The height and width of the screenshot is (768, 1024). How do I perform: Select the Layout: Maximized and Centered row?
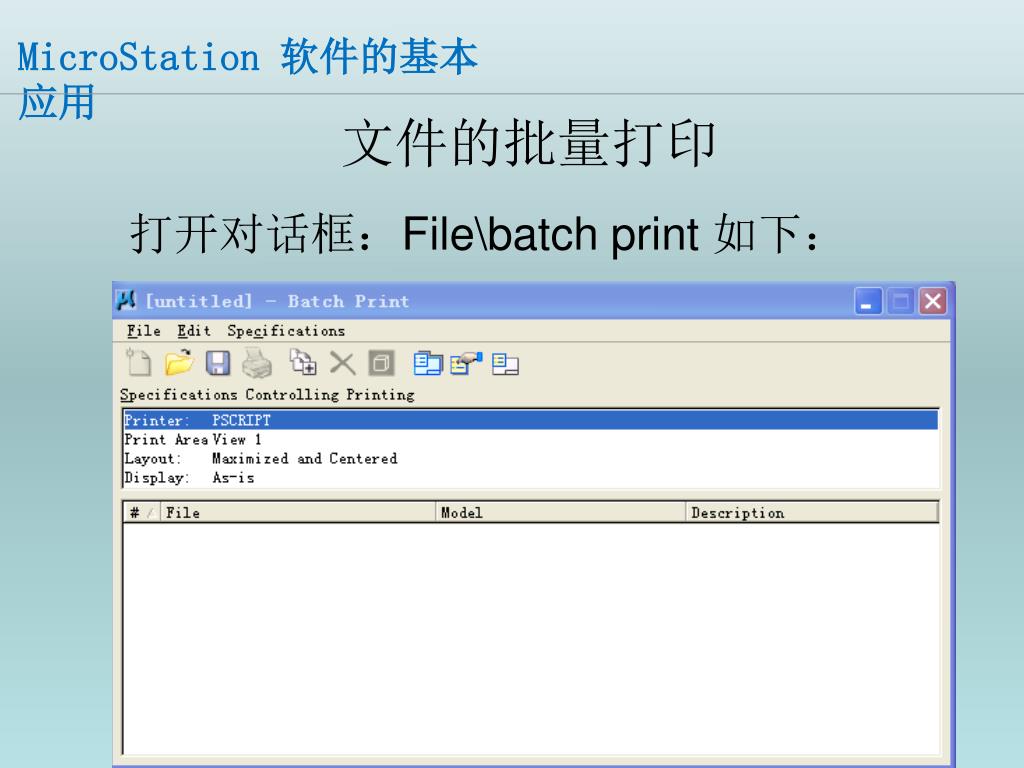[x=530, y=458]
